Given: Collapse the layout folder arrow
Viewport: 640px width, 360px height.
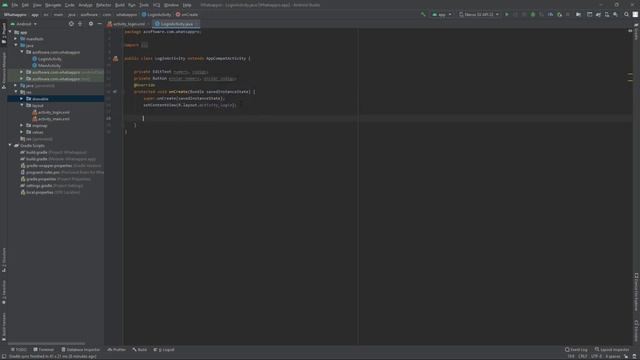Looking at the screenshot, I should point(22,105).
